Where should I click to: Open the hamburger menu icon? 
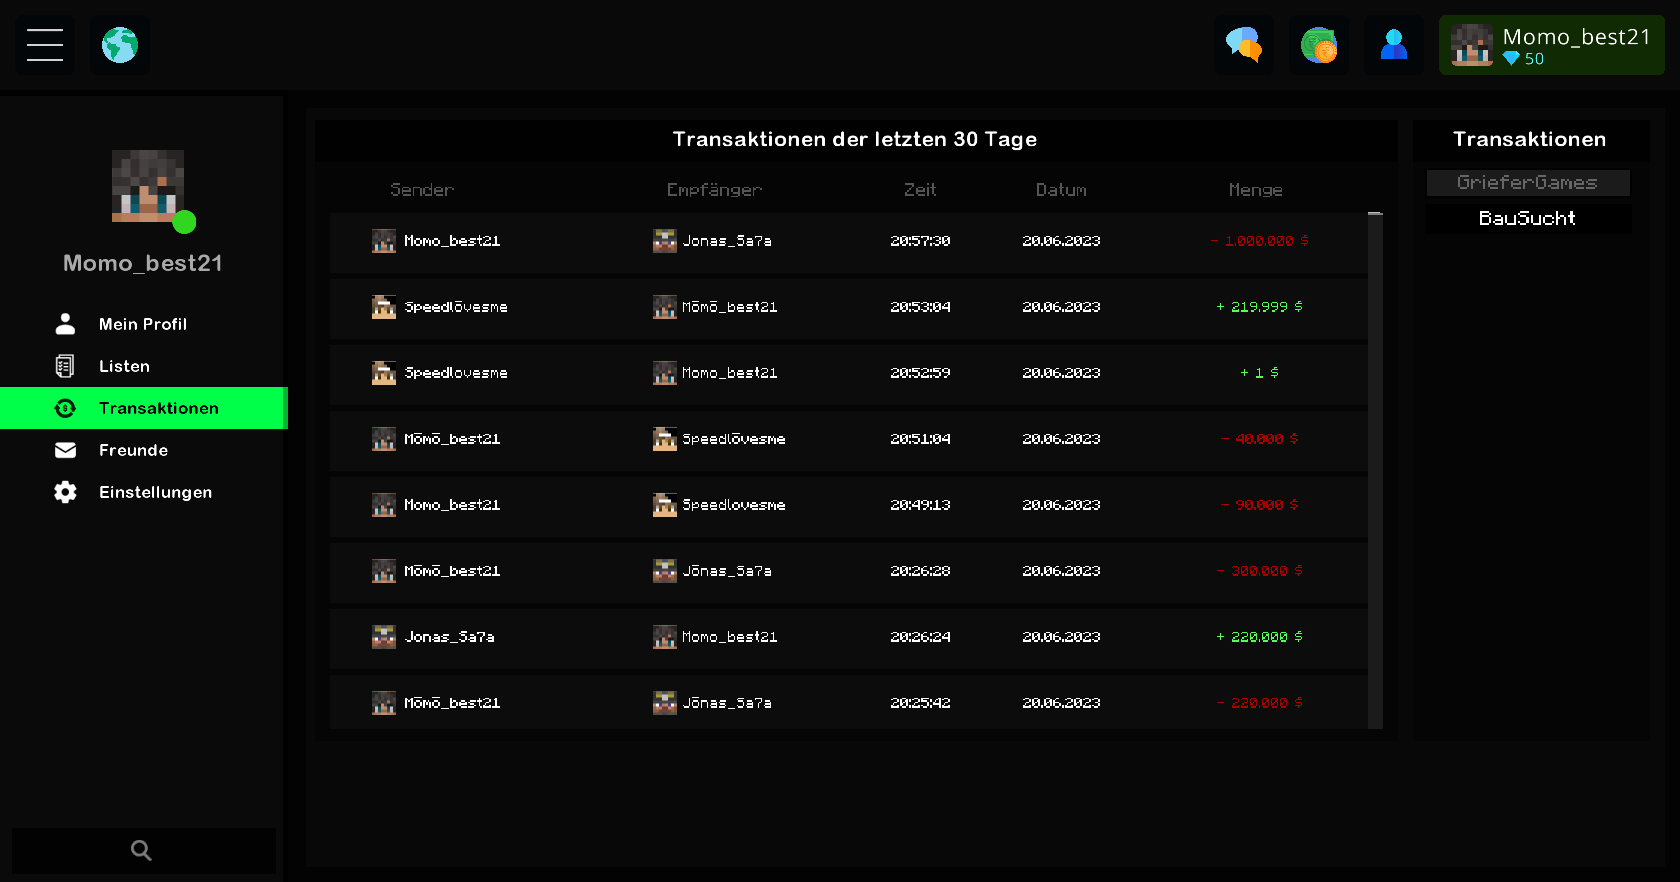click(45, 45)
